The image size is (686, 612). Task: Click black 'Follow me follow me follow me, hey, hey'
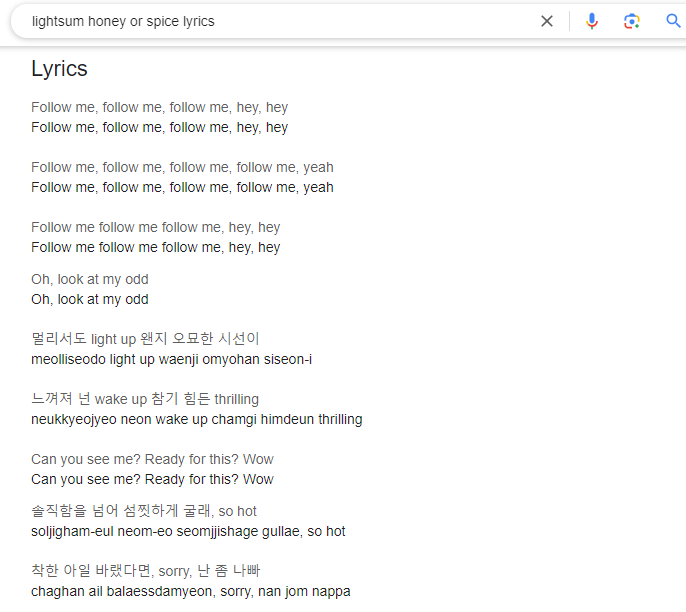click(x=156, y=247)
